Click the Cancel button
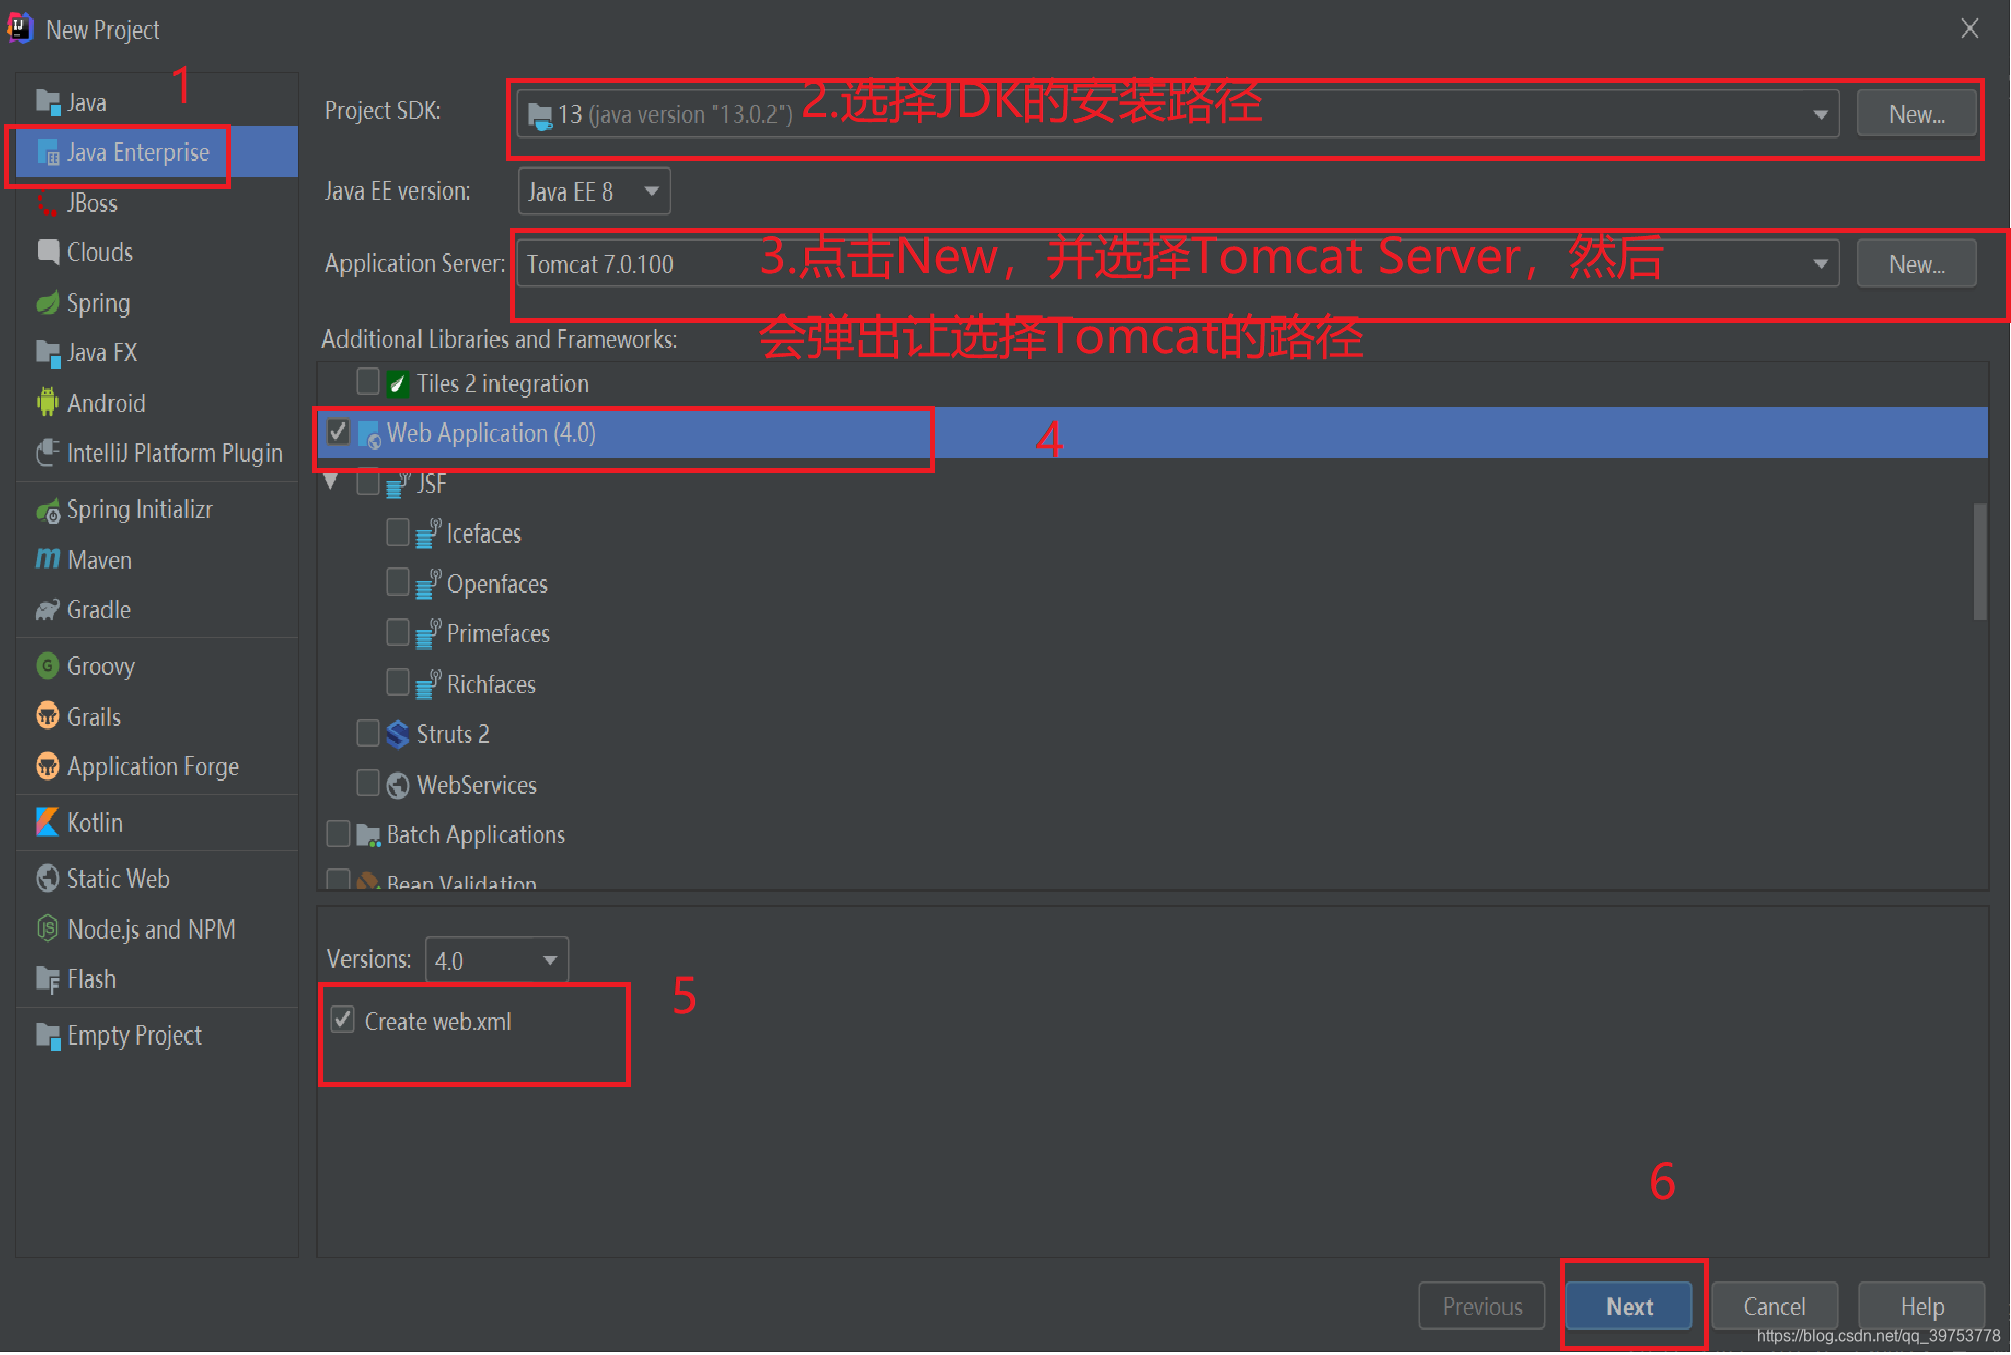The image size is (2011, 1355). coord(1774,1306)
